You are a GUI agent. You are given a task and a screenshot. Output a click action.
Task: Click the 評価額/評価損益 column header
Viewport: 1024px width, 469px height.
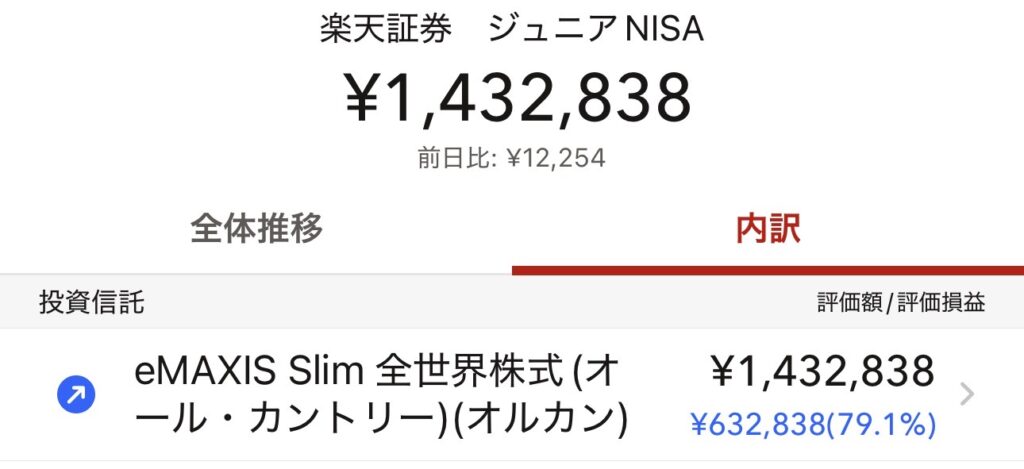click(900, 303)
